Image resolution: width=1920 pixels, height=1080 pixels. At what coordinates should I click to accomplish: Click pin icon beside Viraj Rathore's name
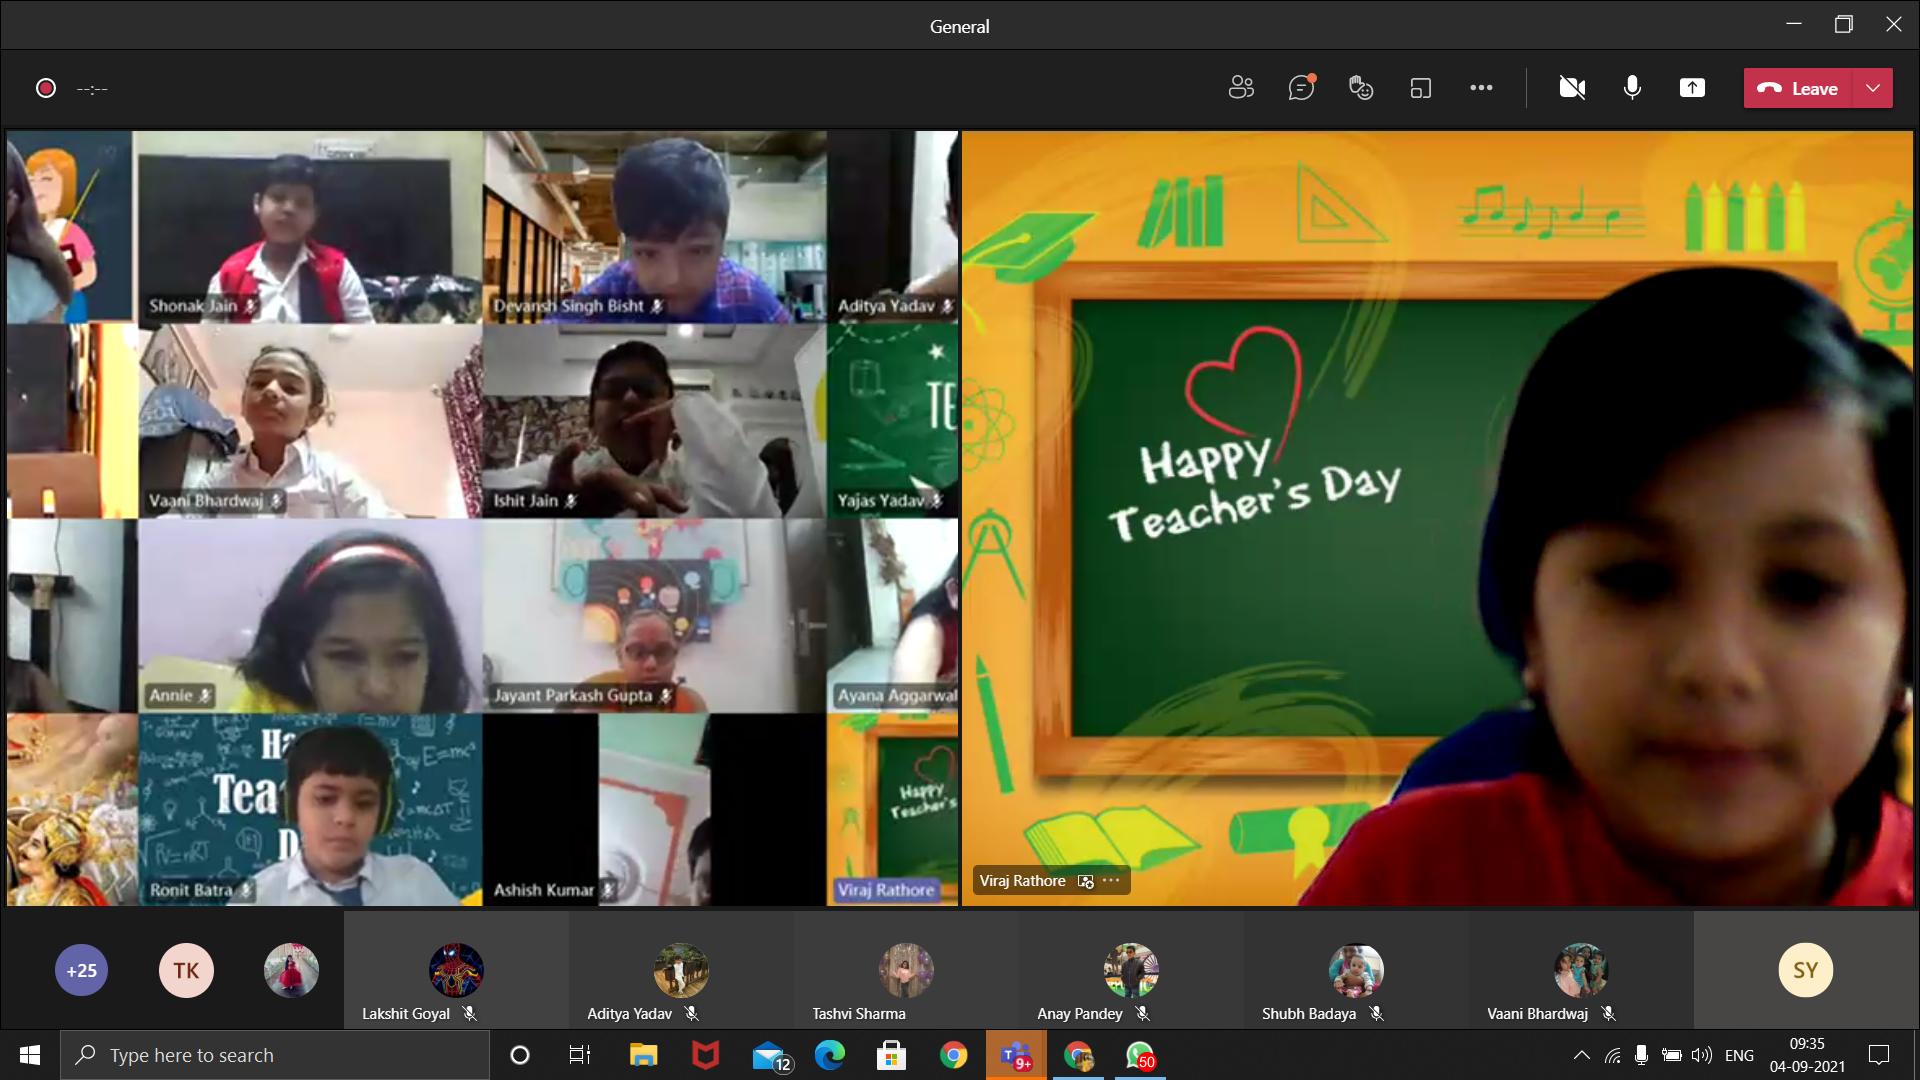coord(1086,881)
